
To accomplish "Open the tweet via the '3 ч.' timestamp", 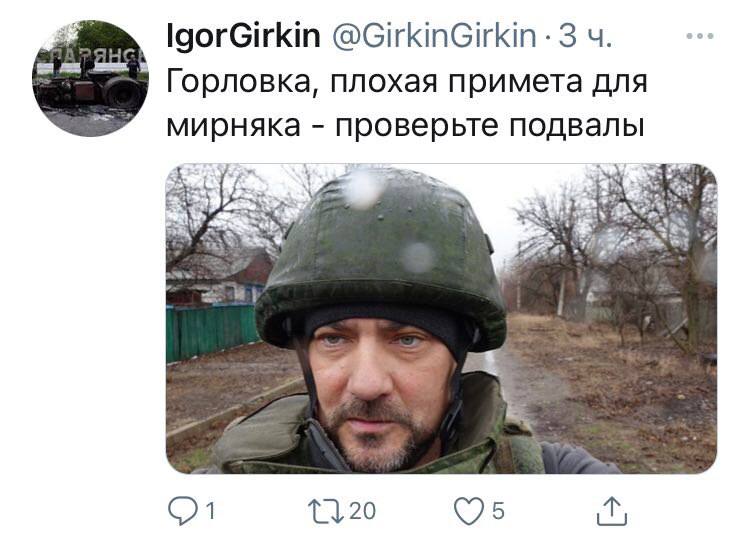I will pos(585,36).
